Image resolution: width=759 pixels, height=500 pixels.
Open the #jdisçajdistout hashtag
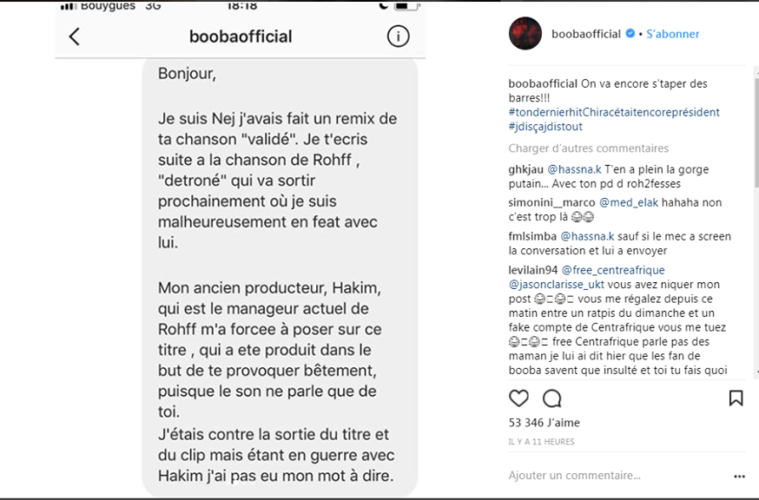pos(546,127)
